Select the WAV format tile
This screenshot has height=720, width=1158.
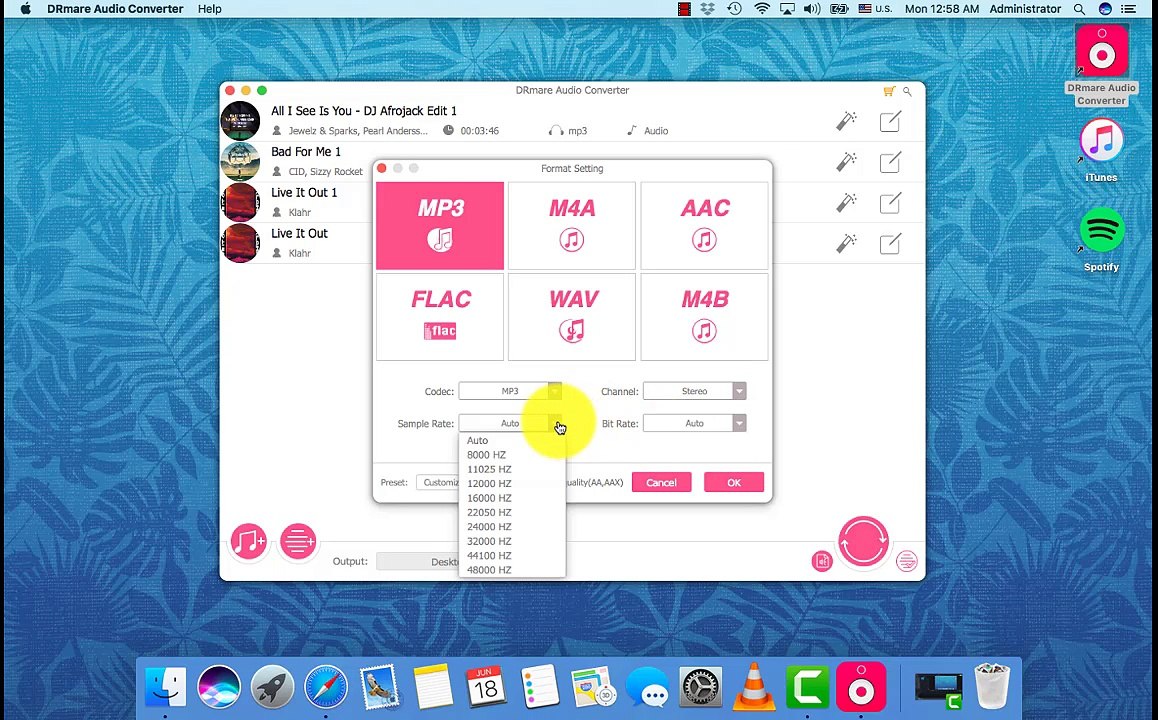pyautogui.click(x=572, y=317)
